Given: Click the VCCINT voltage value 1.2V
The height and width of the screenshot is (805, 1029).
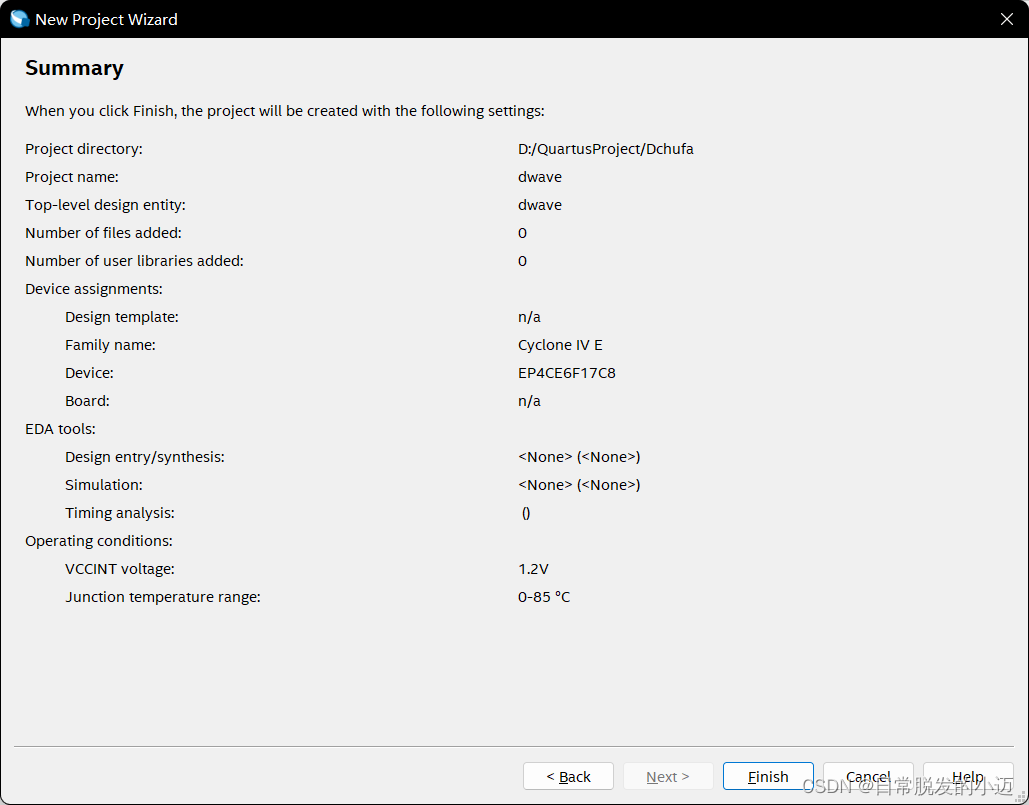Looking at the screenshot, I should point(533,569).
